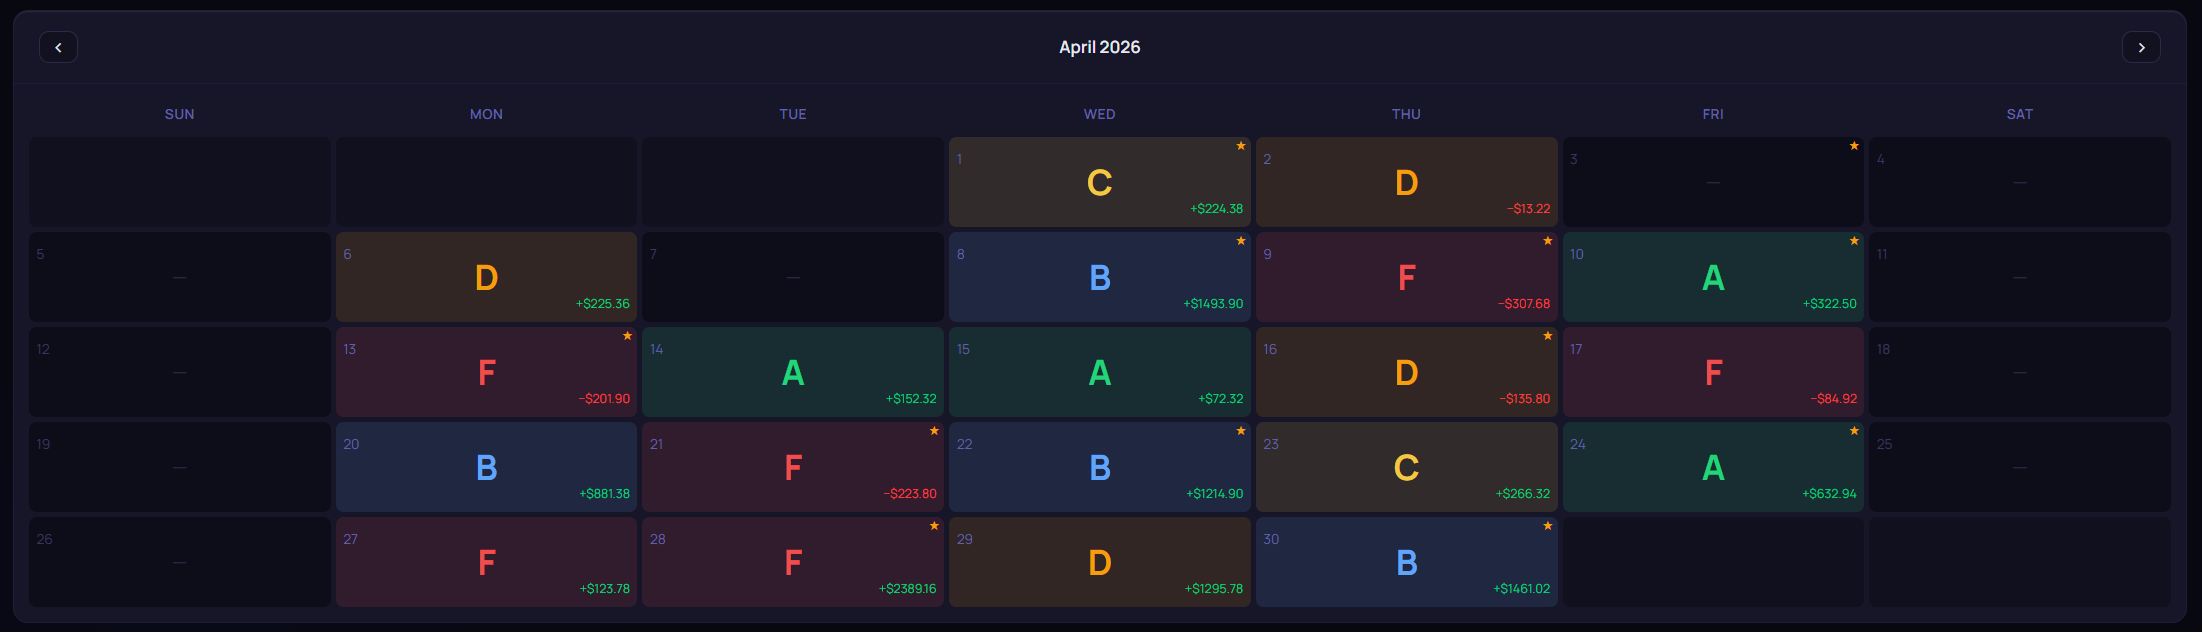Select April 14 graded A
Viewport: 2202px width, 632px height.
point(793,372)
